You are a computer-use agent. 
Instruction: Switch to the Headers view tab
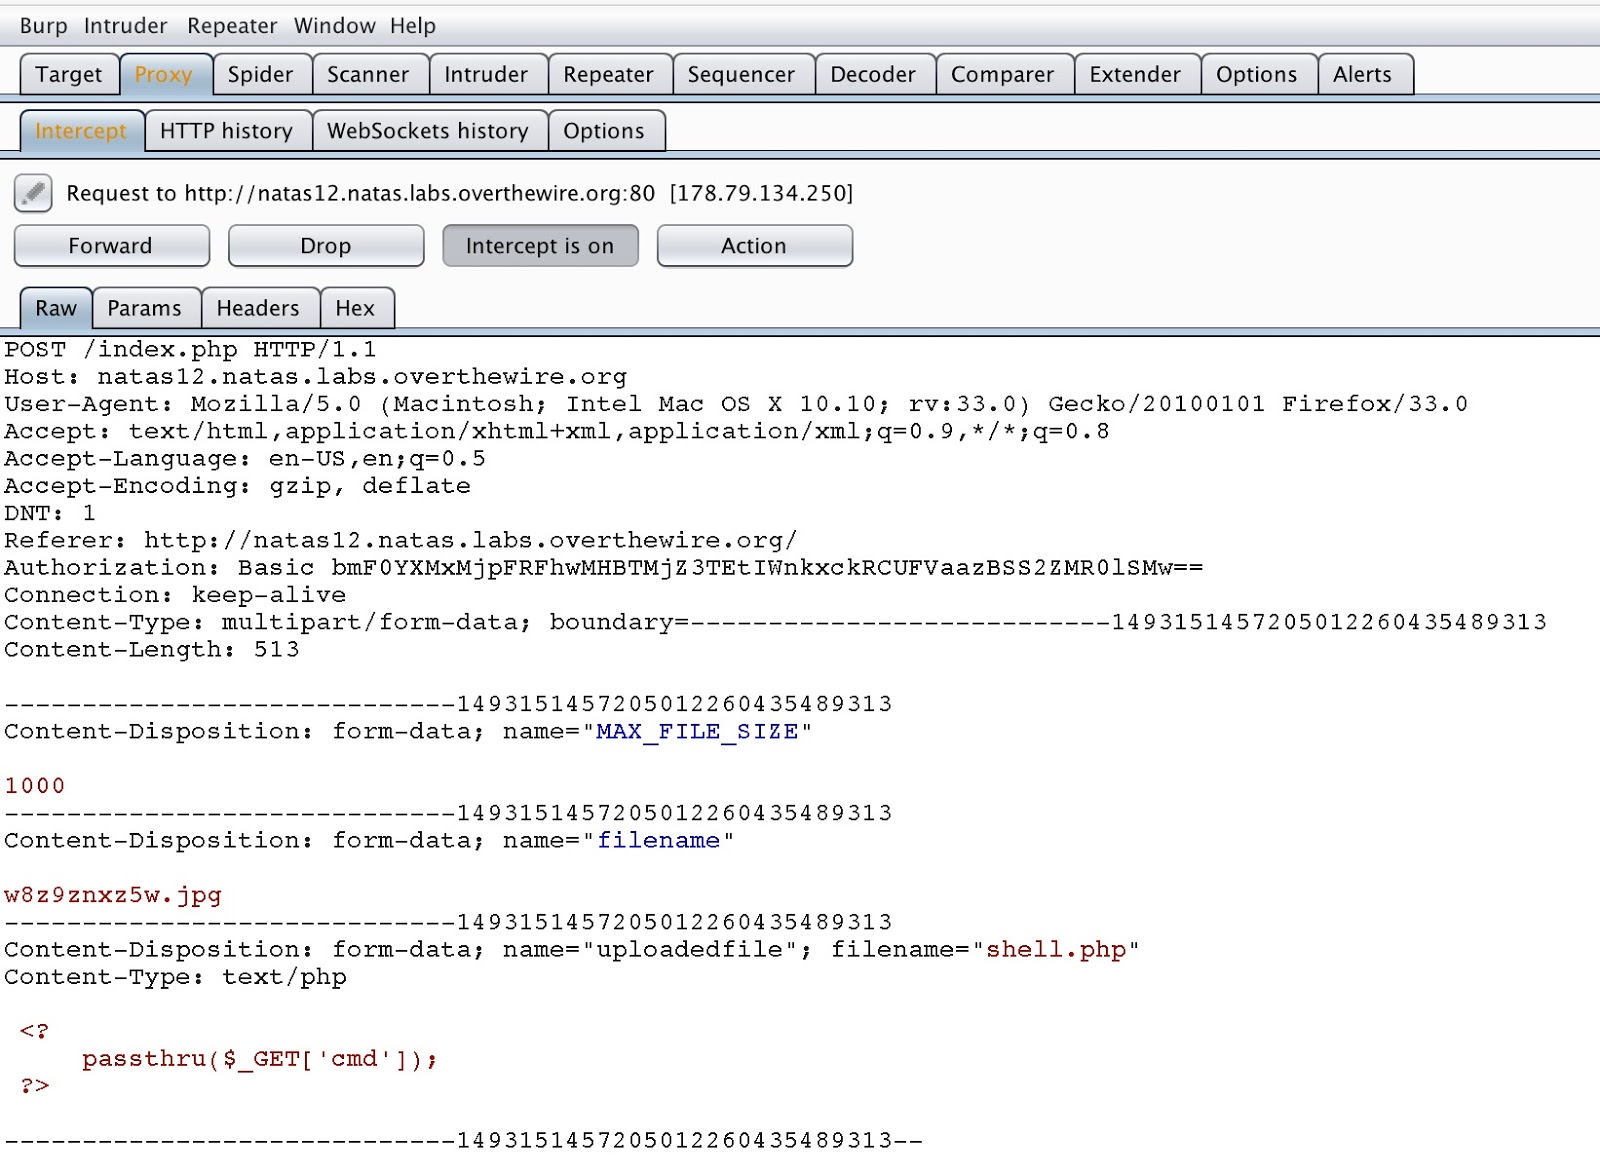258,308
